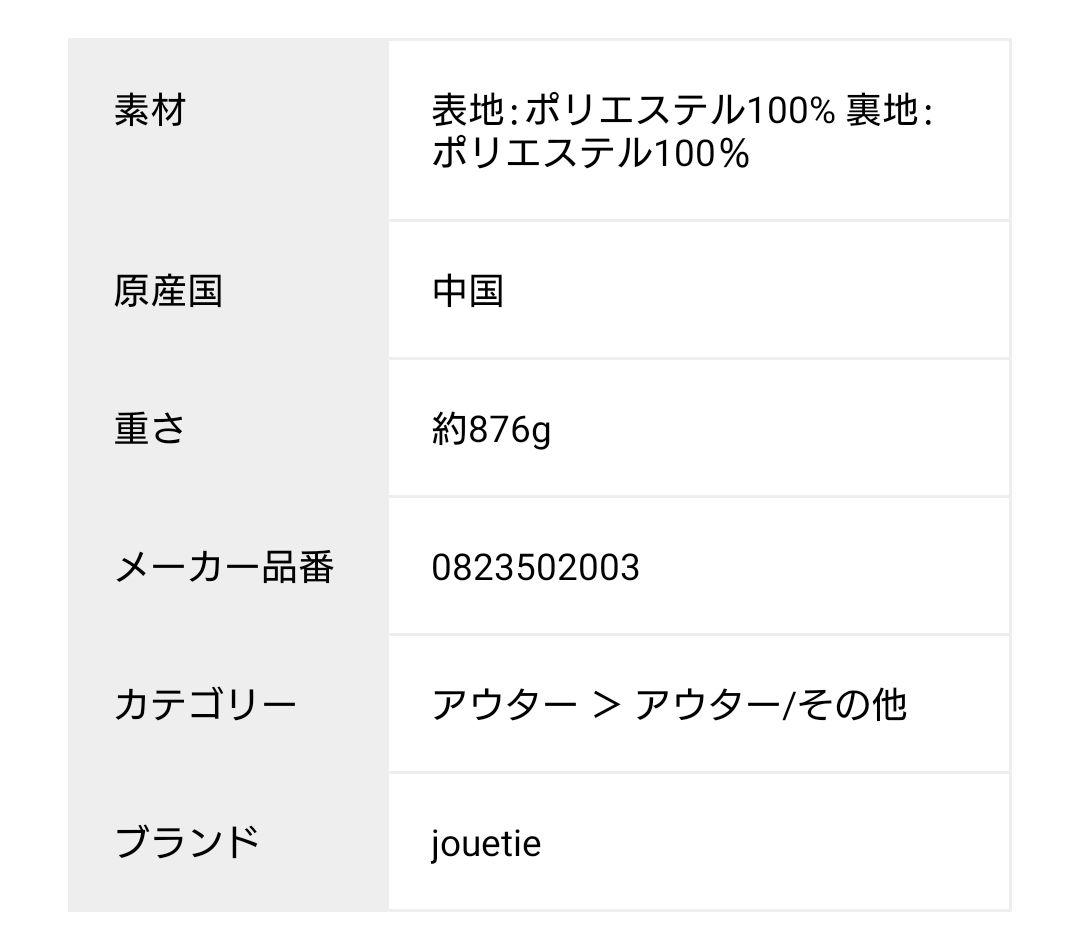Click the 重さ label cell
1080x942 pixels.
[x=228, y=428]
